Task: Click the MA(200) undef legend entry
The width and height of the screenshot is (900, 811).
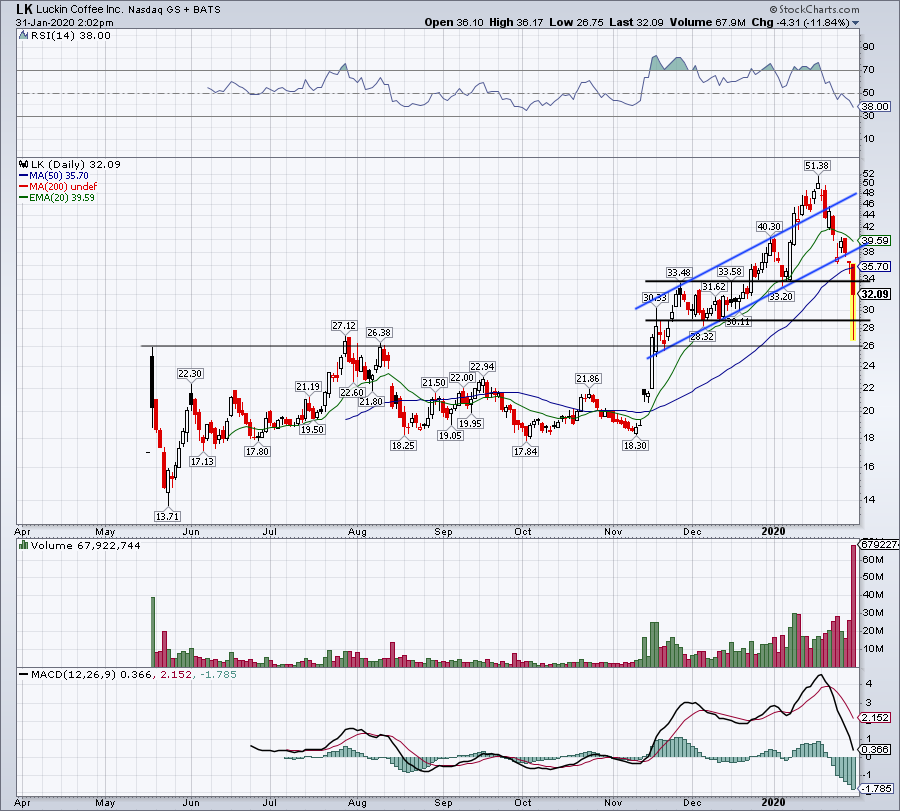Action: click(63, 187)
